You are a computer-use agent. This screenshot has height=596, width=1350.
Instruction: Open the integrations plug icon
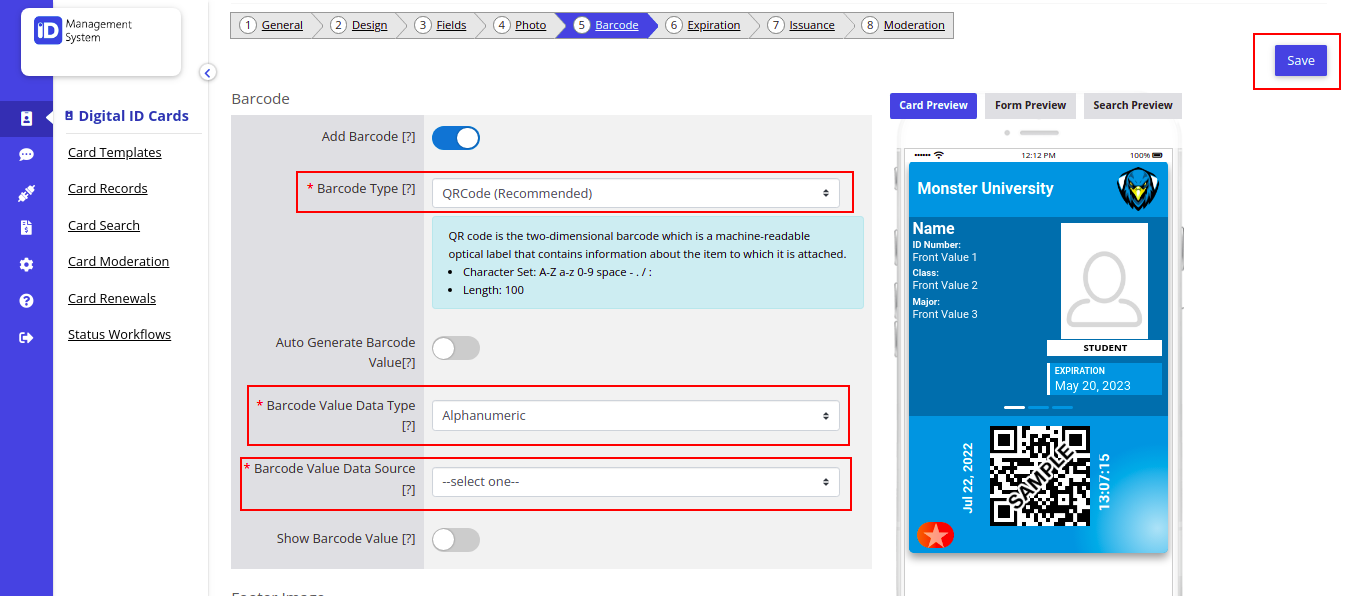click(x=26, y=192)
